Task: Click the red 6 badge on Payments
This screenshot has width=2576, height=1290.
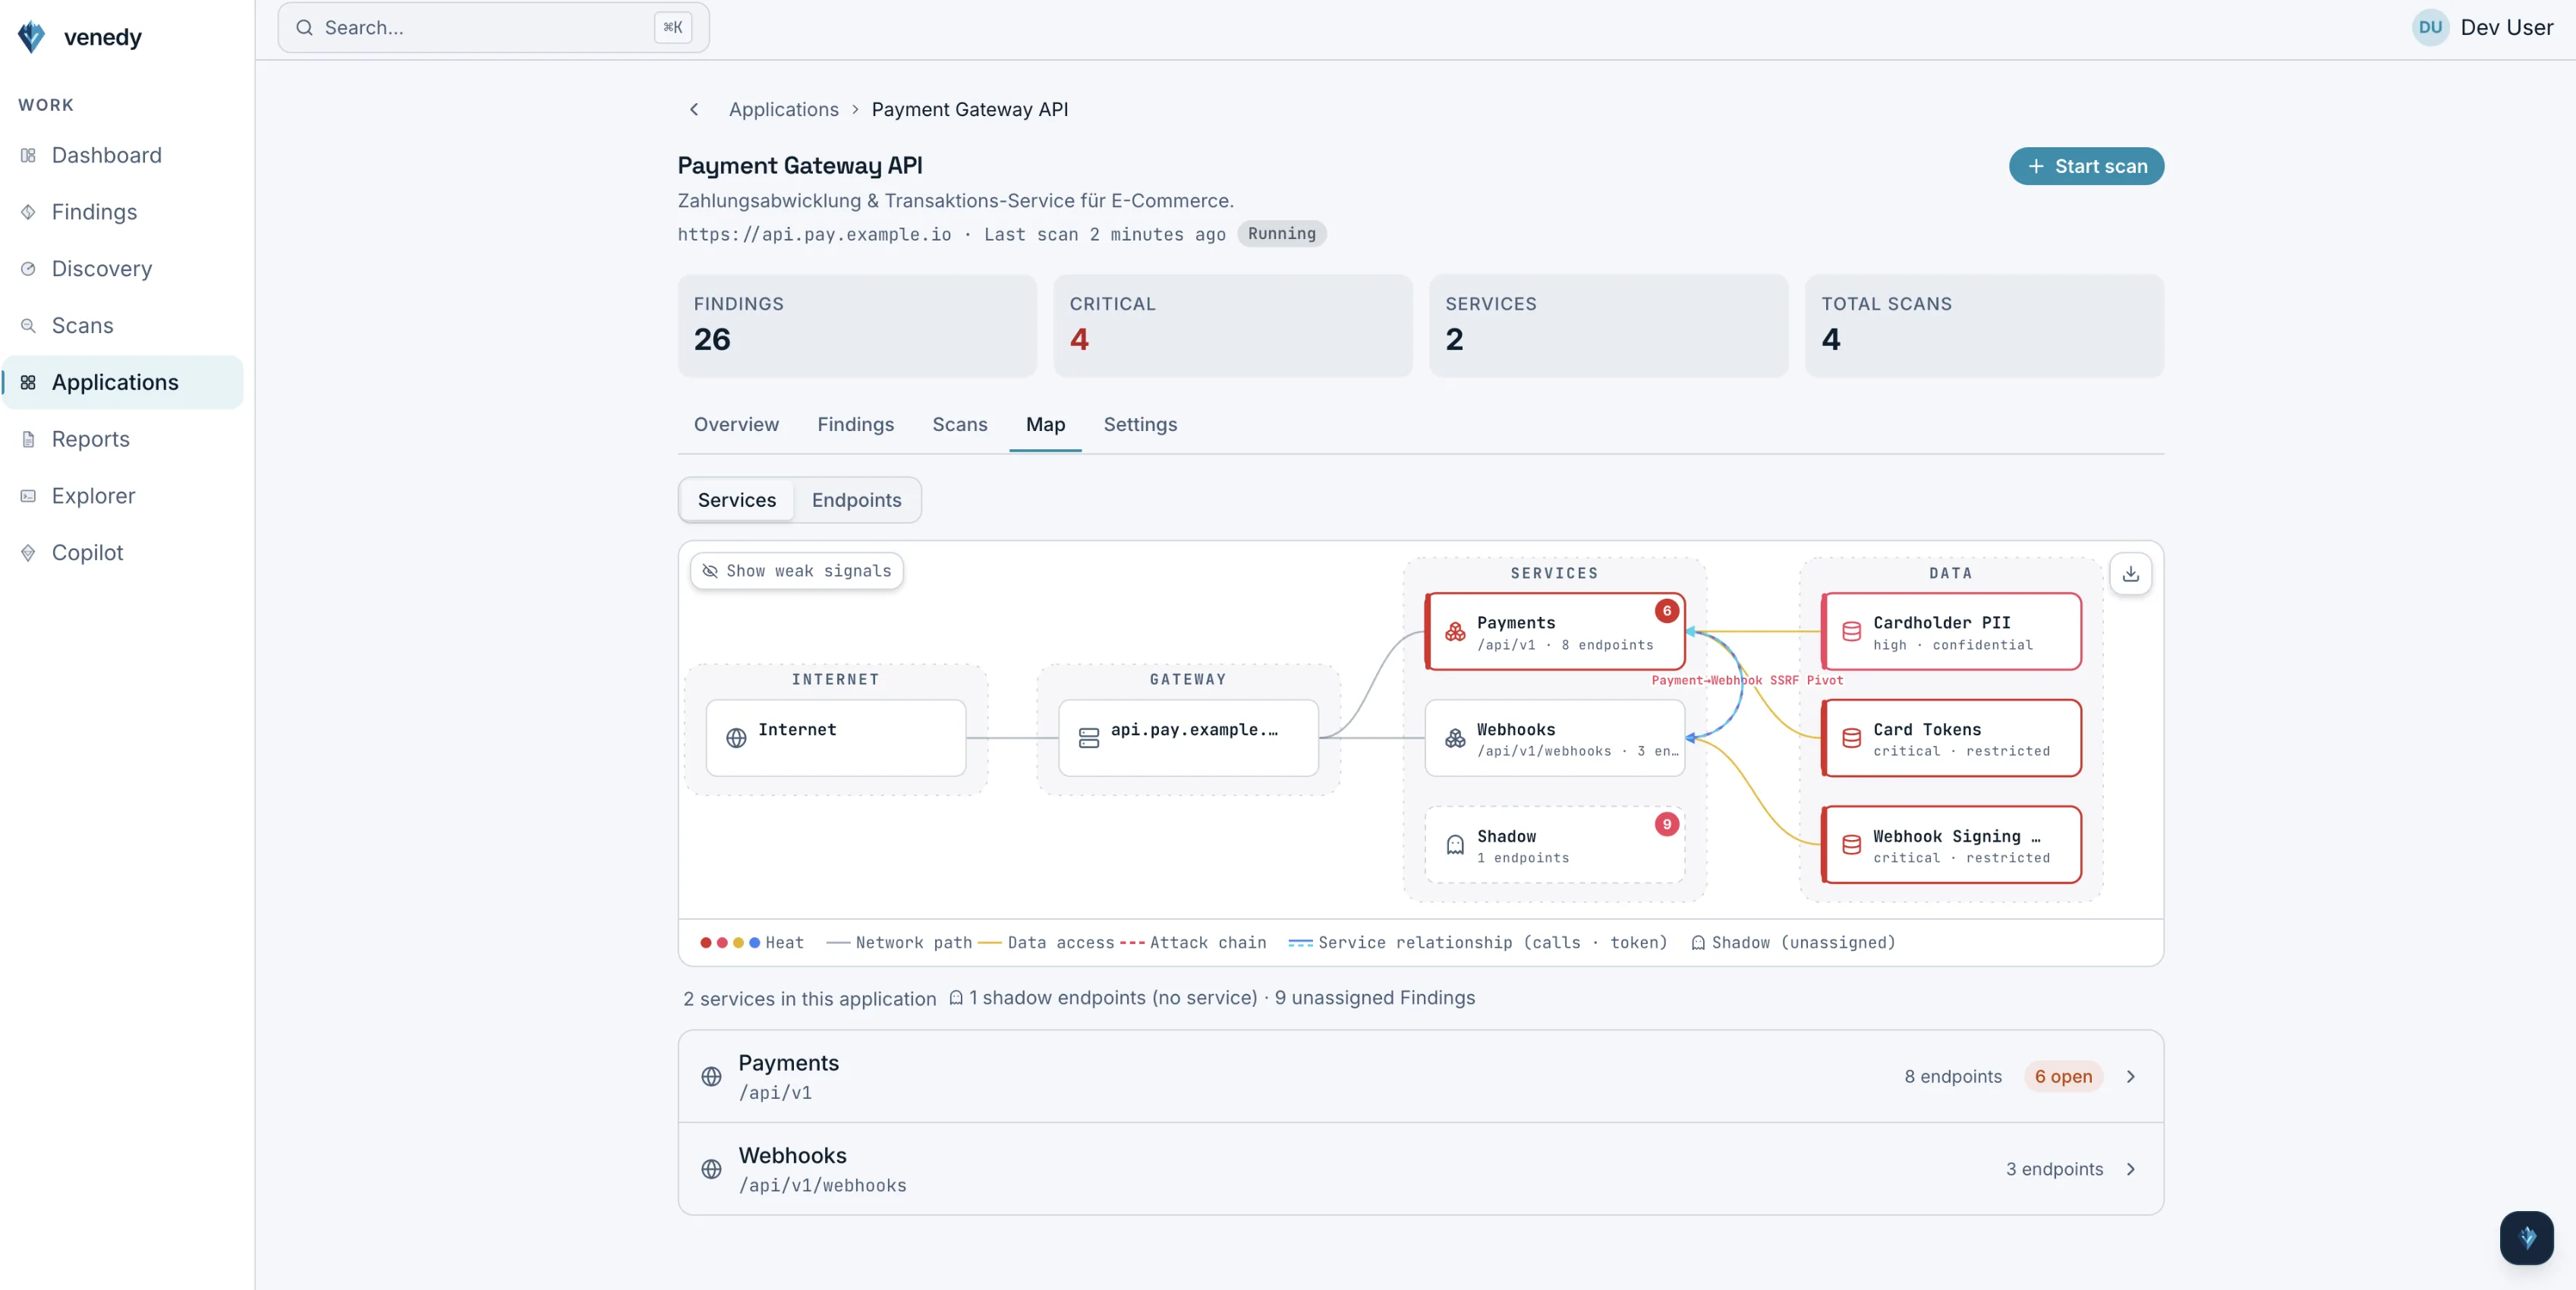Action: pos(1666,611)
